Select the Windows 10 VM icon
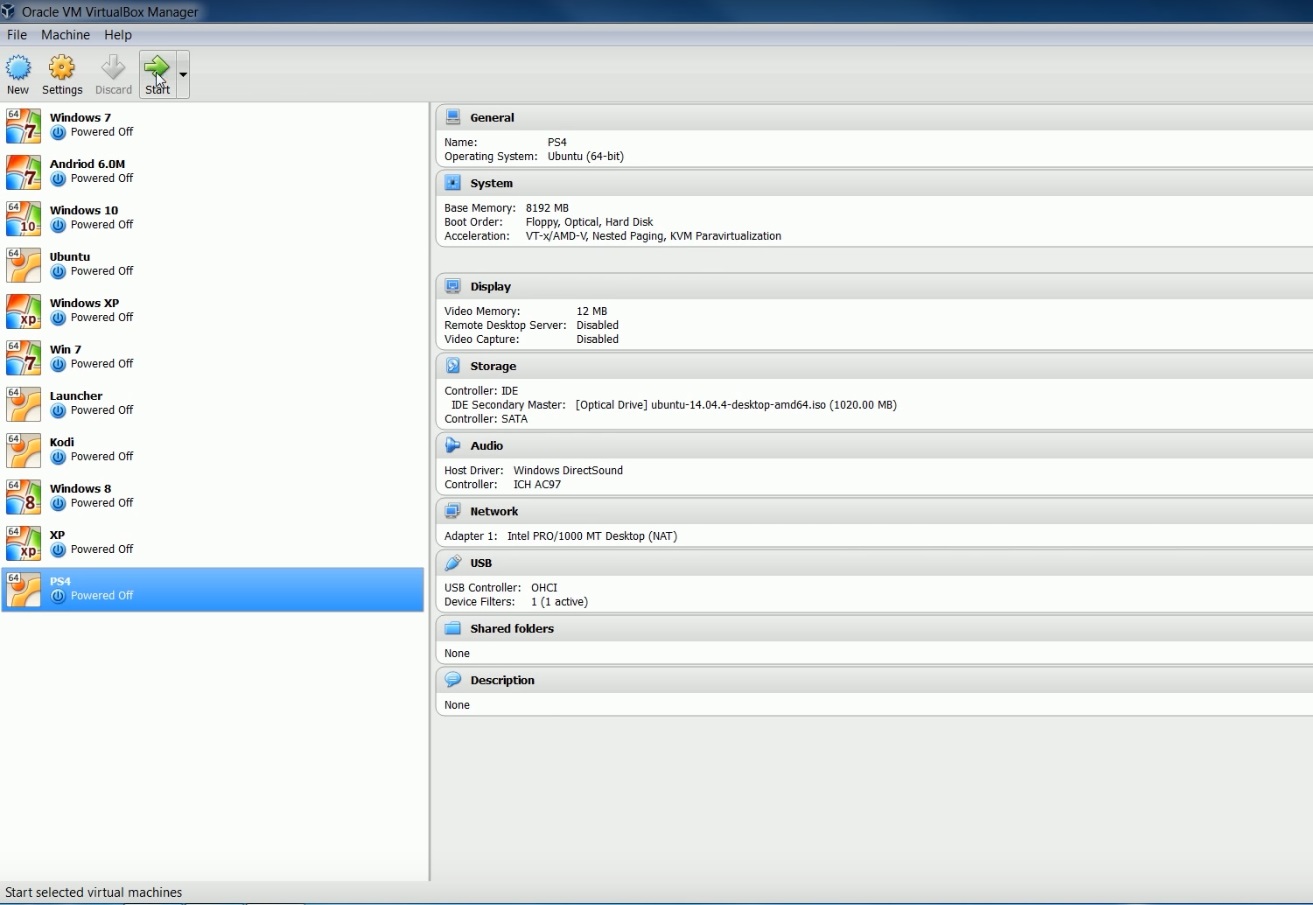The height and width of the screenshot is (905, 1313). (23, 218)
